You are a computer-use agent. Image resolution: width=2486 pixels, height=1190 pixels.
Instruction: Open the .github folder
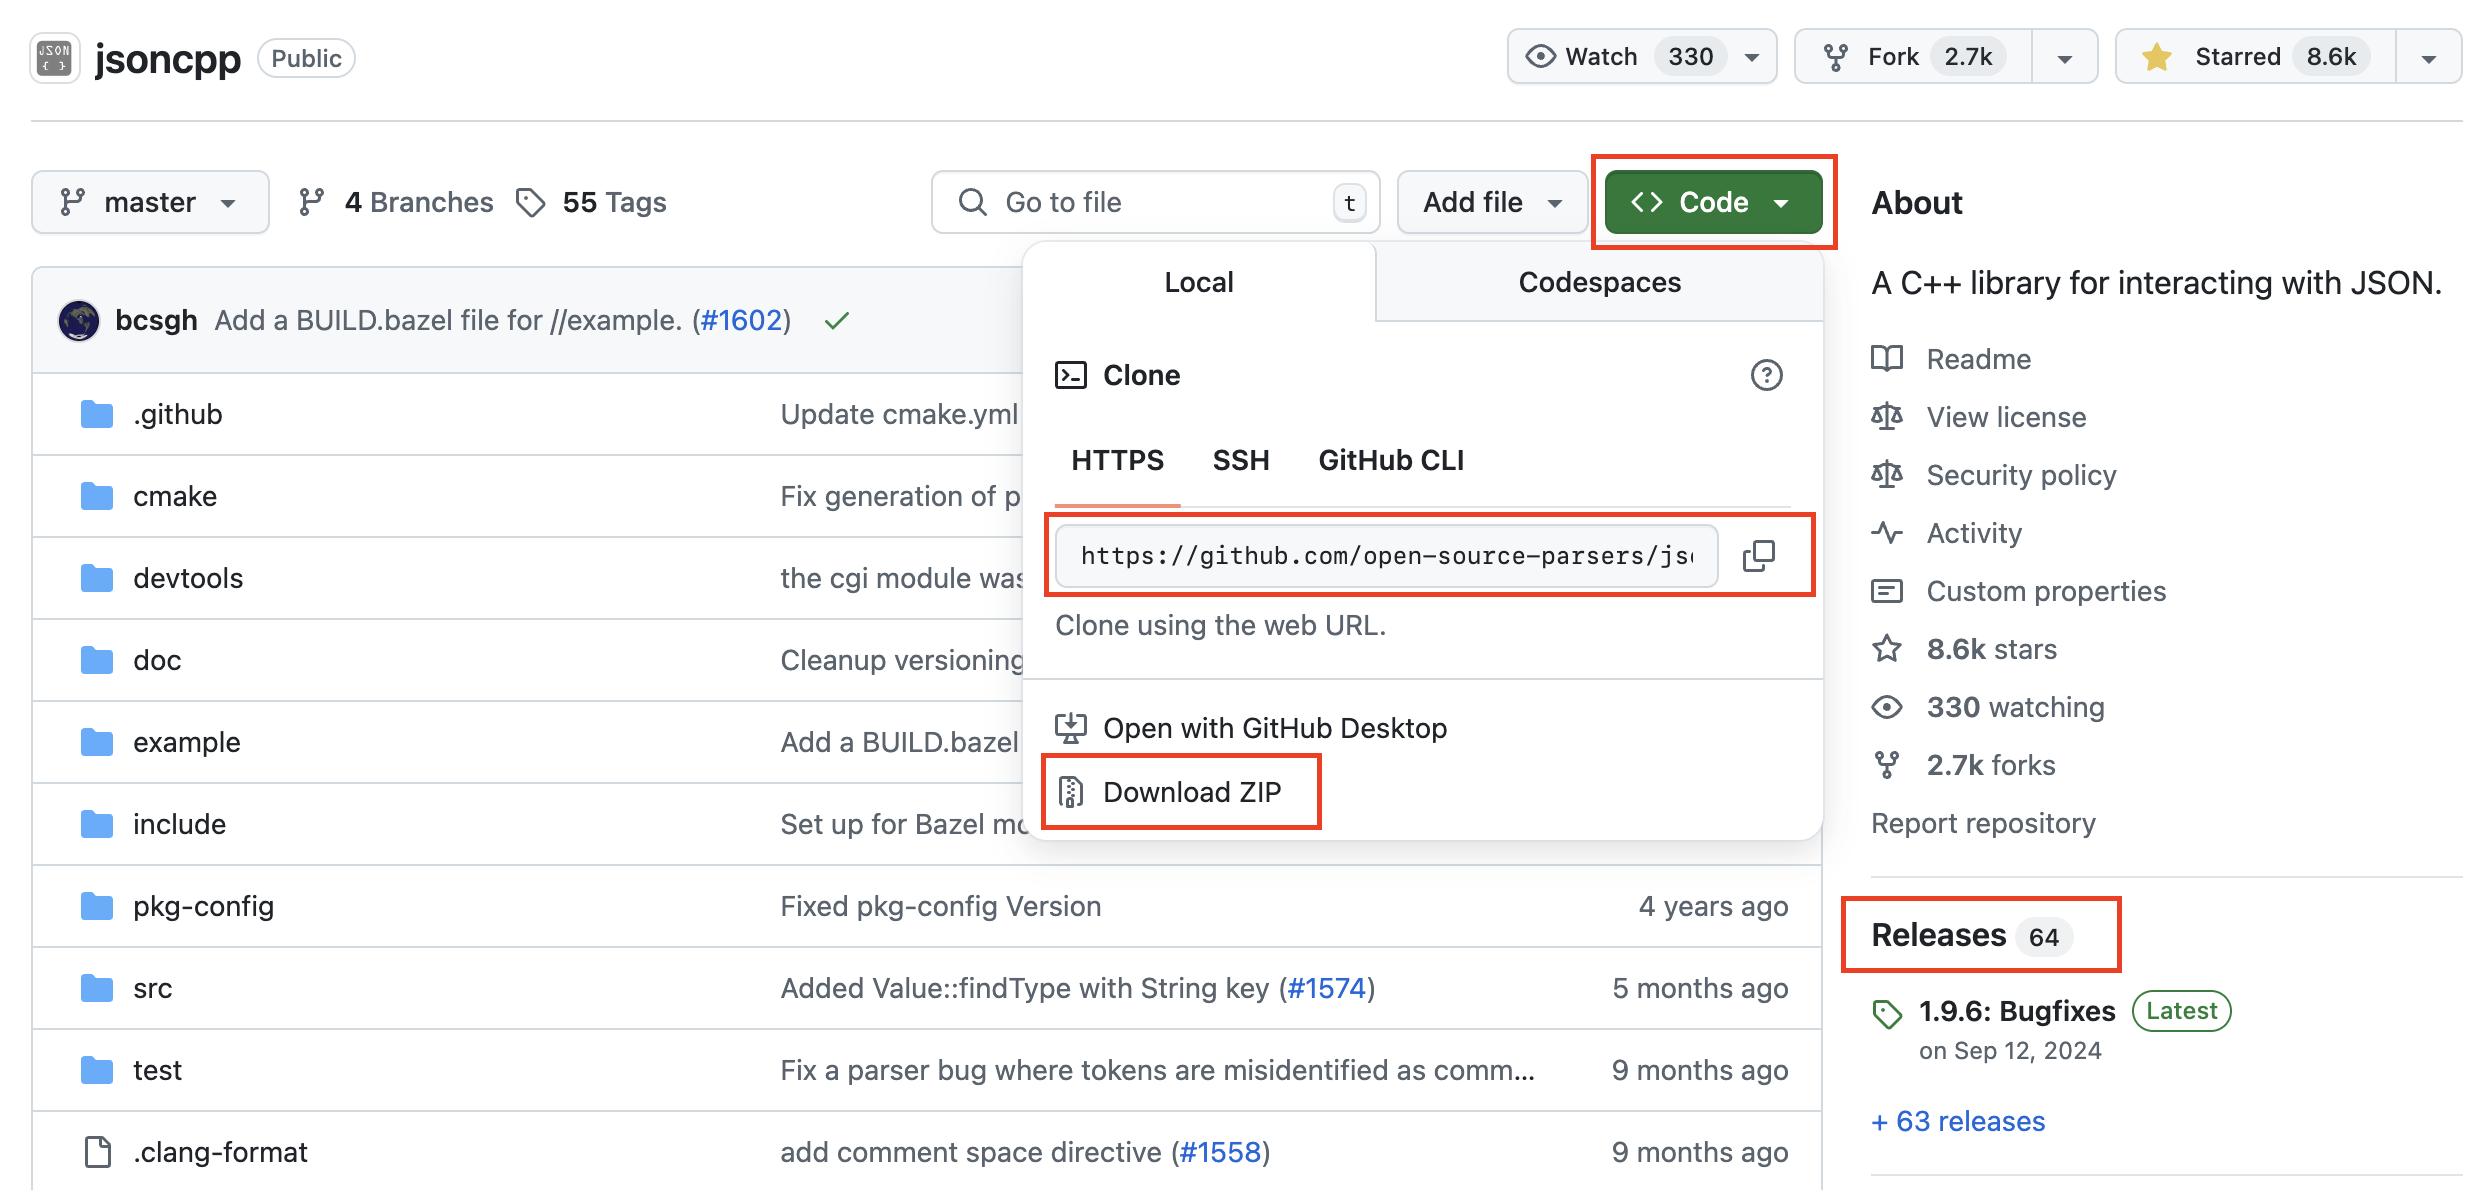pos(177,414)
